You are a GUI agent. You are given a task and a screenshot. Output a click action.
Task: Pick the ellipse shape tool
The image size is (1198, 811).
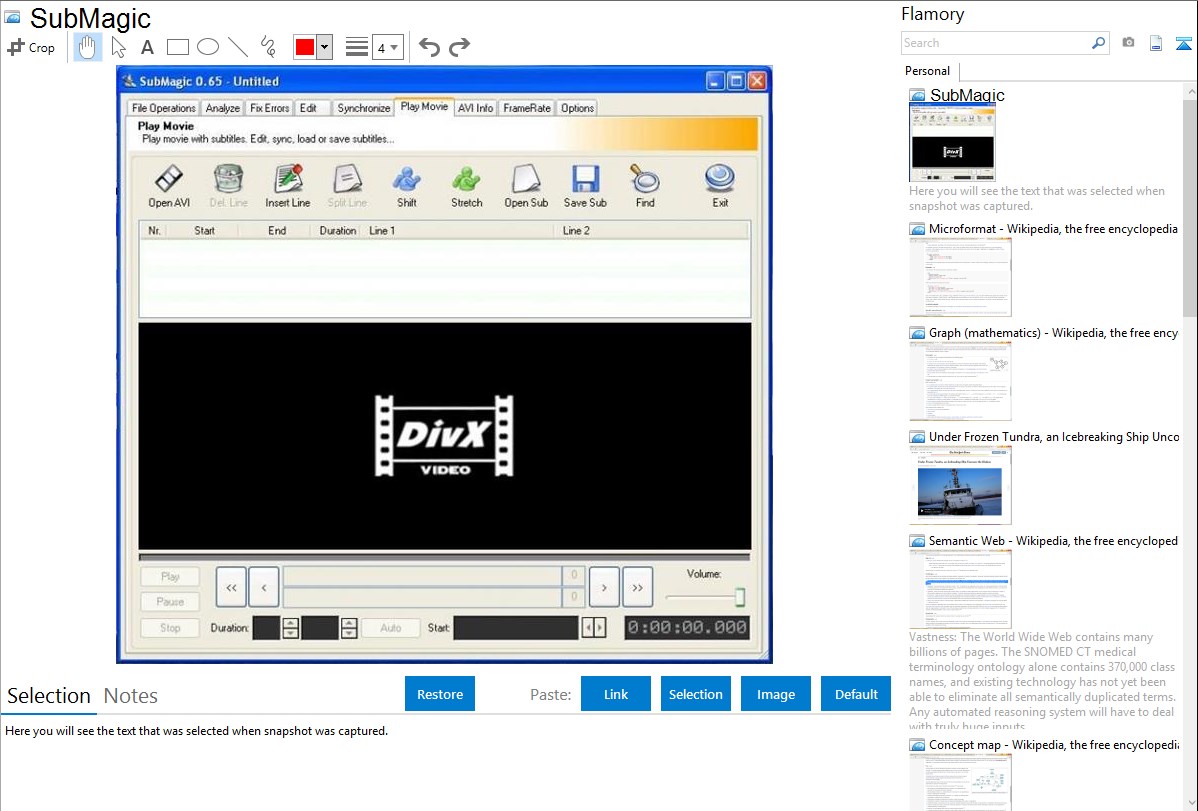[208, 47]
